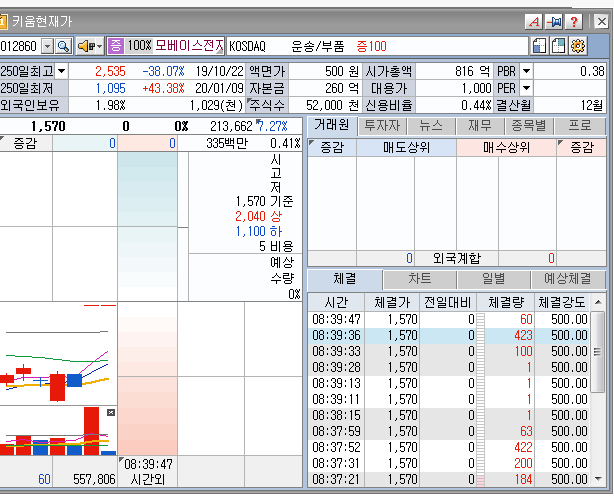Screen dimensions: 614x496
Task: Click the mini candlestick chart
Action: click(58, 354)
